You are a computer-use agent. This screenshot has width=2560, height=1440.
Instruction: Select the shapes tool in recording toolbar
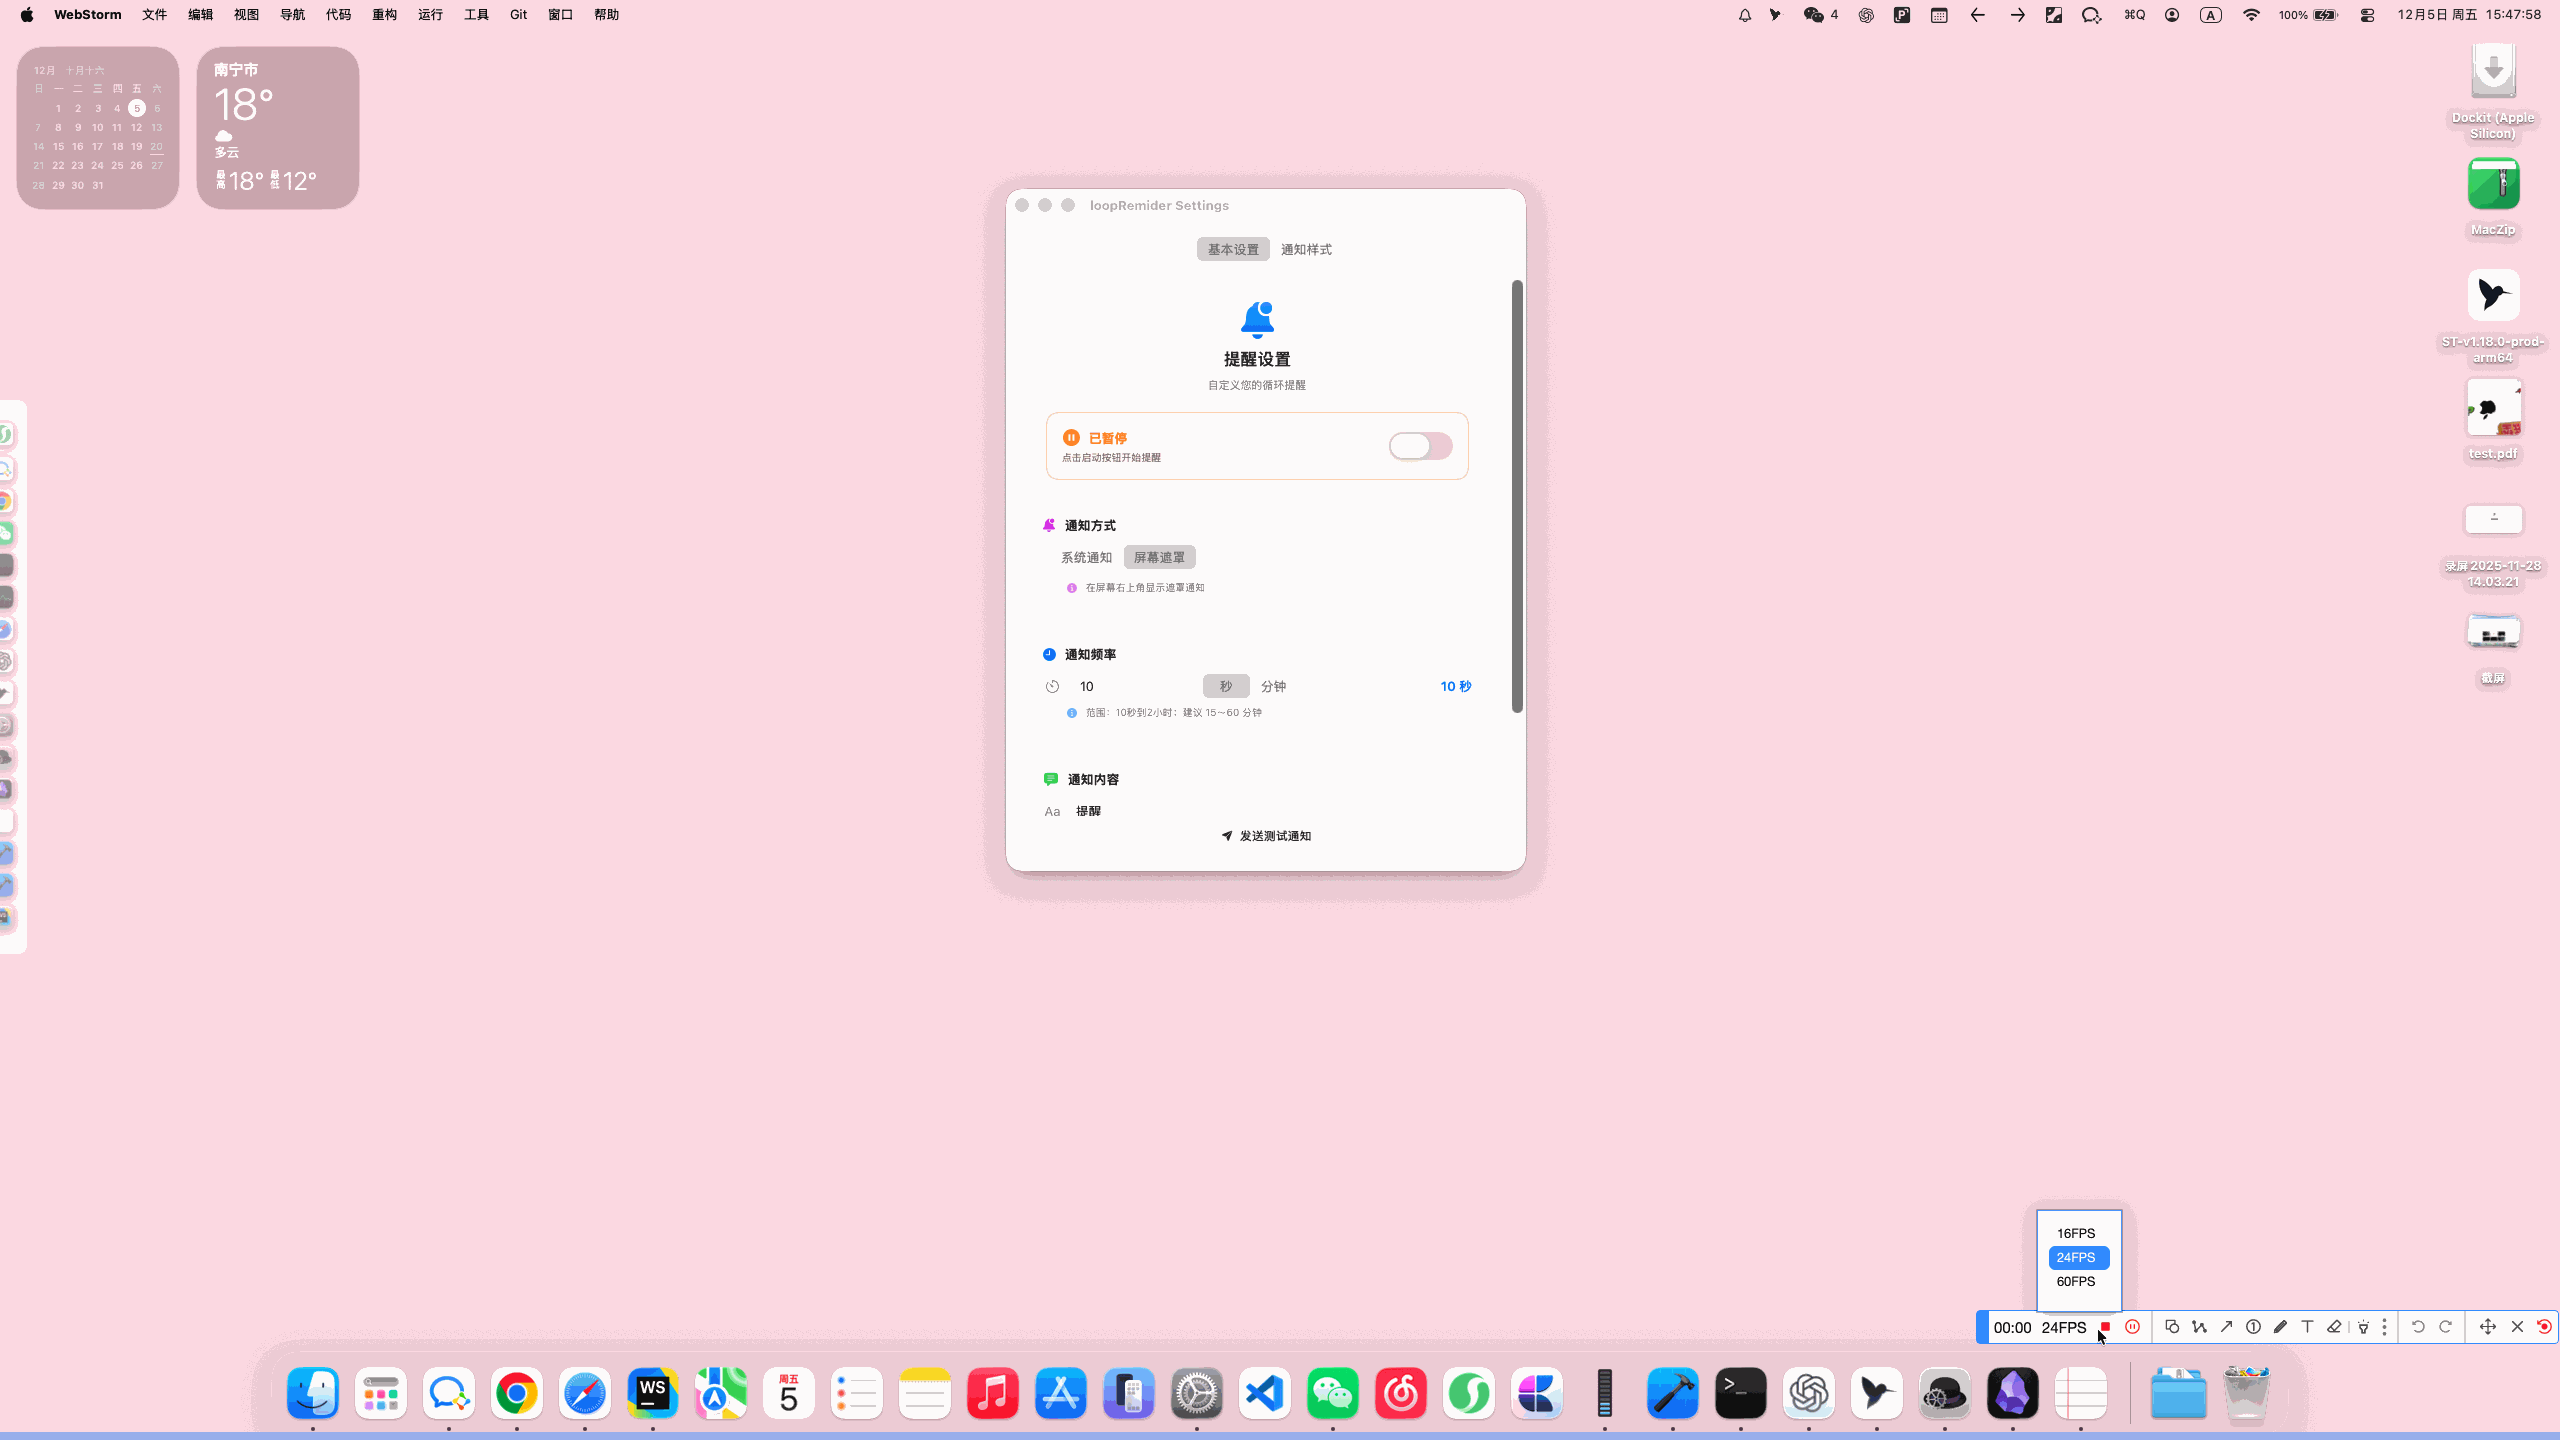pyautogui.click(x=2171, y=1327)
